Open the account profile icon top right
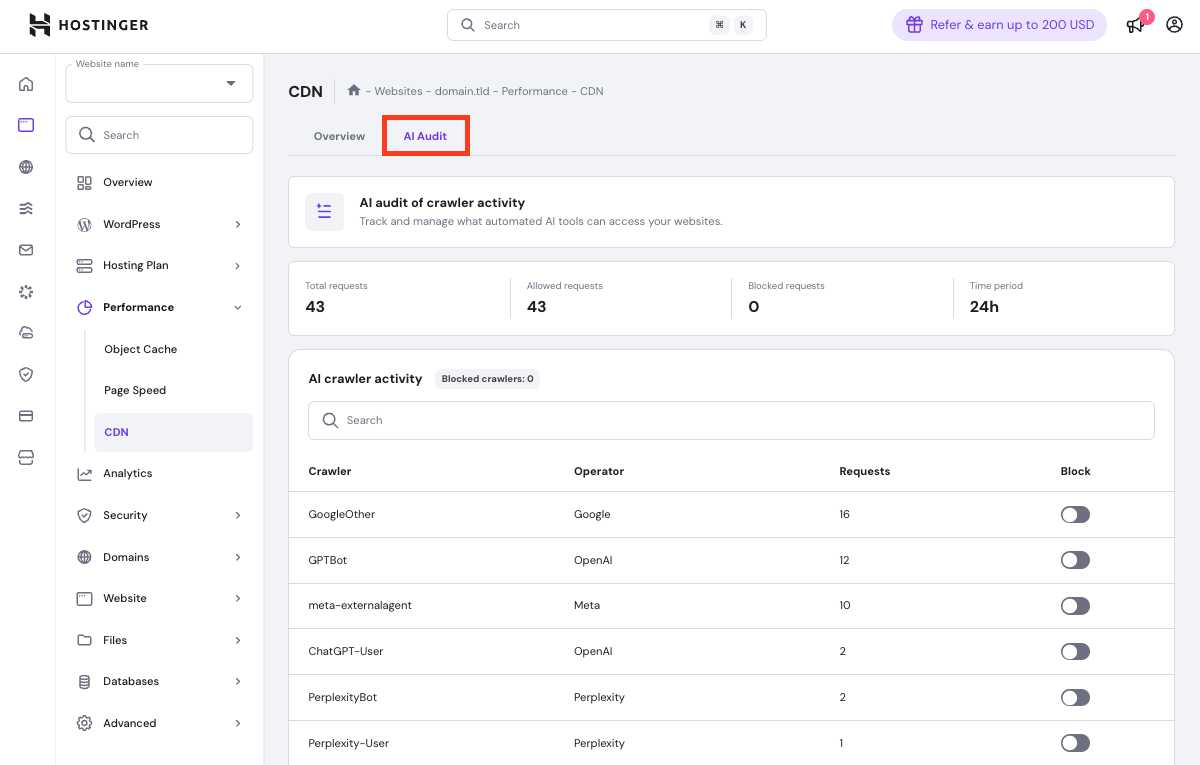Image resolution: width=1200 pixels, height=765 pixels. click(x=1174, y=25)
